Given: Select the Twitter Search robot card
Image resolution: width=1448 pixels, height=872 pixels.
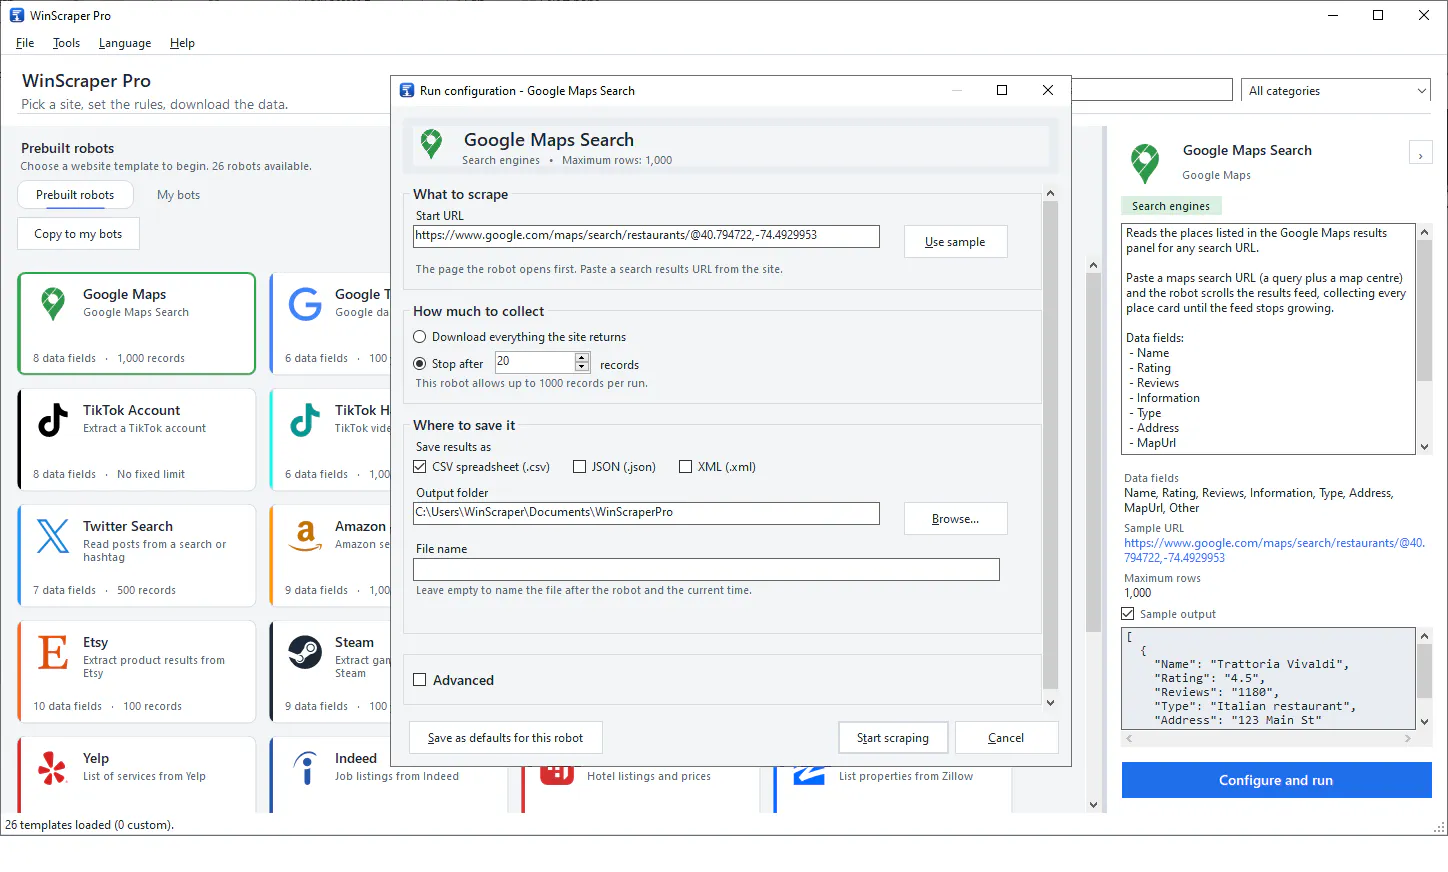Looking at the screenshot, I should pyautogui.click(x=137, y=555).
